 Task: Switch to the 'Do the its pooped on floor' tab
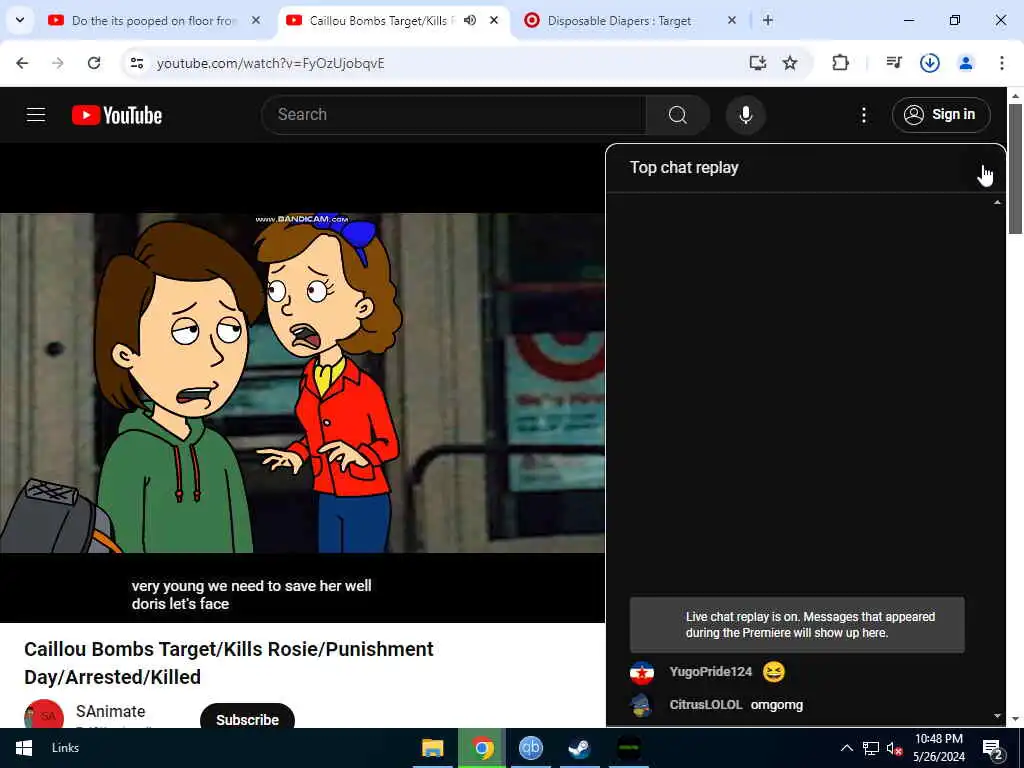point(152,21)
